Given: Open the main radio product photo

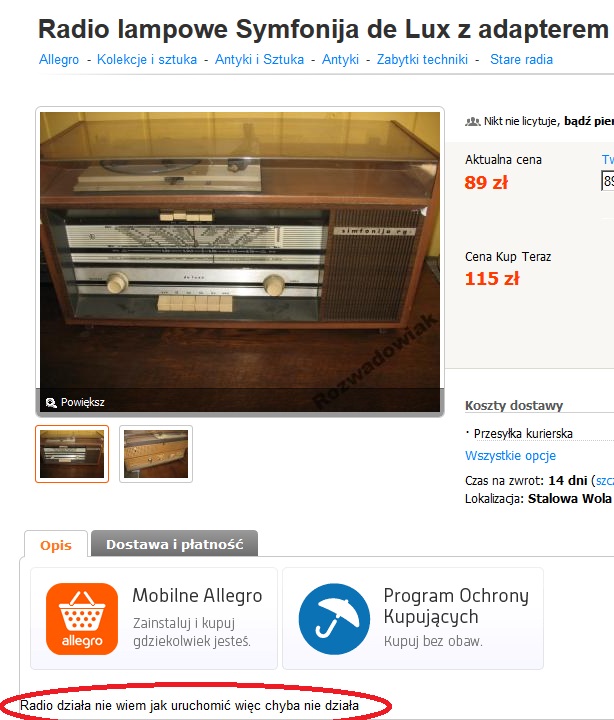Looking at the screenshot, I should 240,262.
